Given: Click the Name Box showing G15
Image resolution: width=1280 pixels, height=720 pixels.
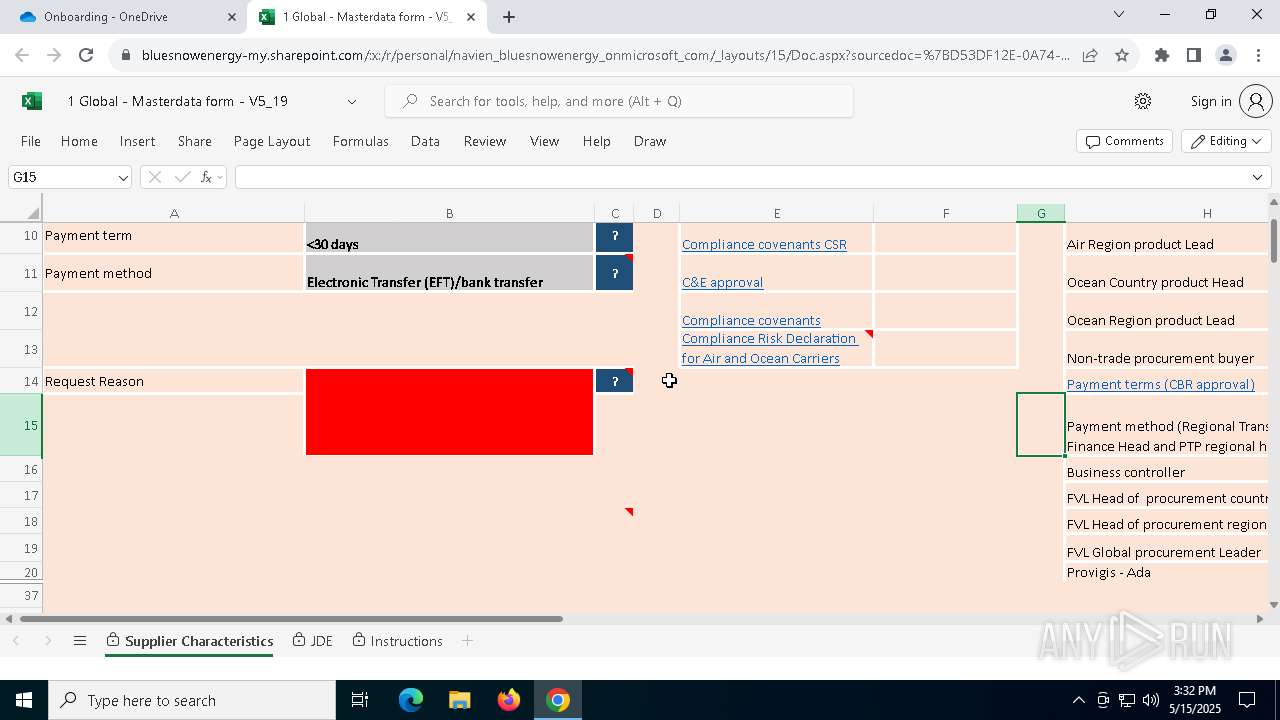Looking at the screenshot, I should tap(62, 177).
